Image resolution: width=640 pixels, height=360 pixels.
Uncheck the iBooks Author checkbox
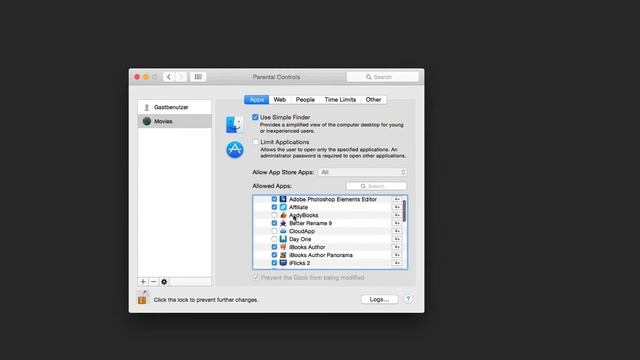[x=274, y=247]
